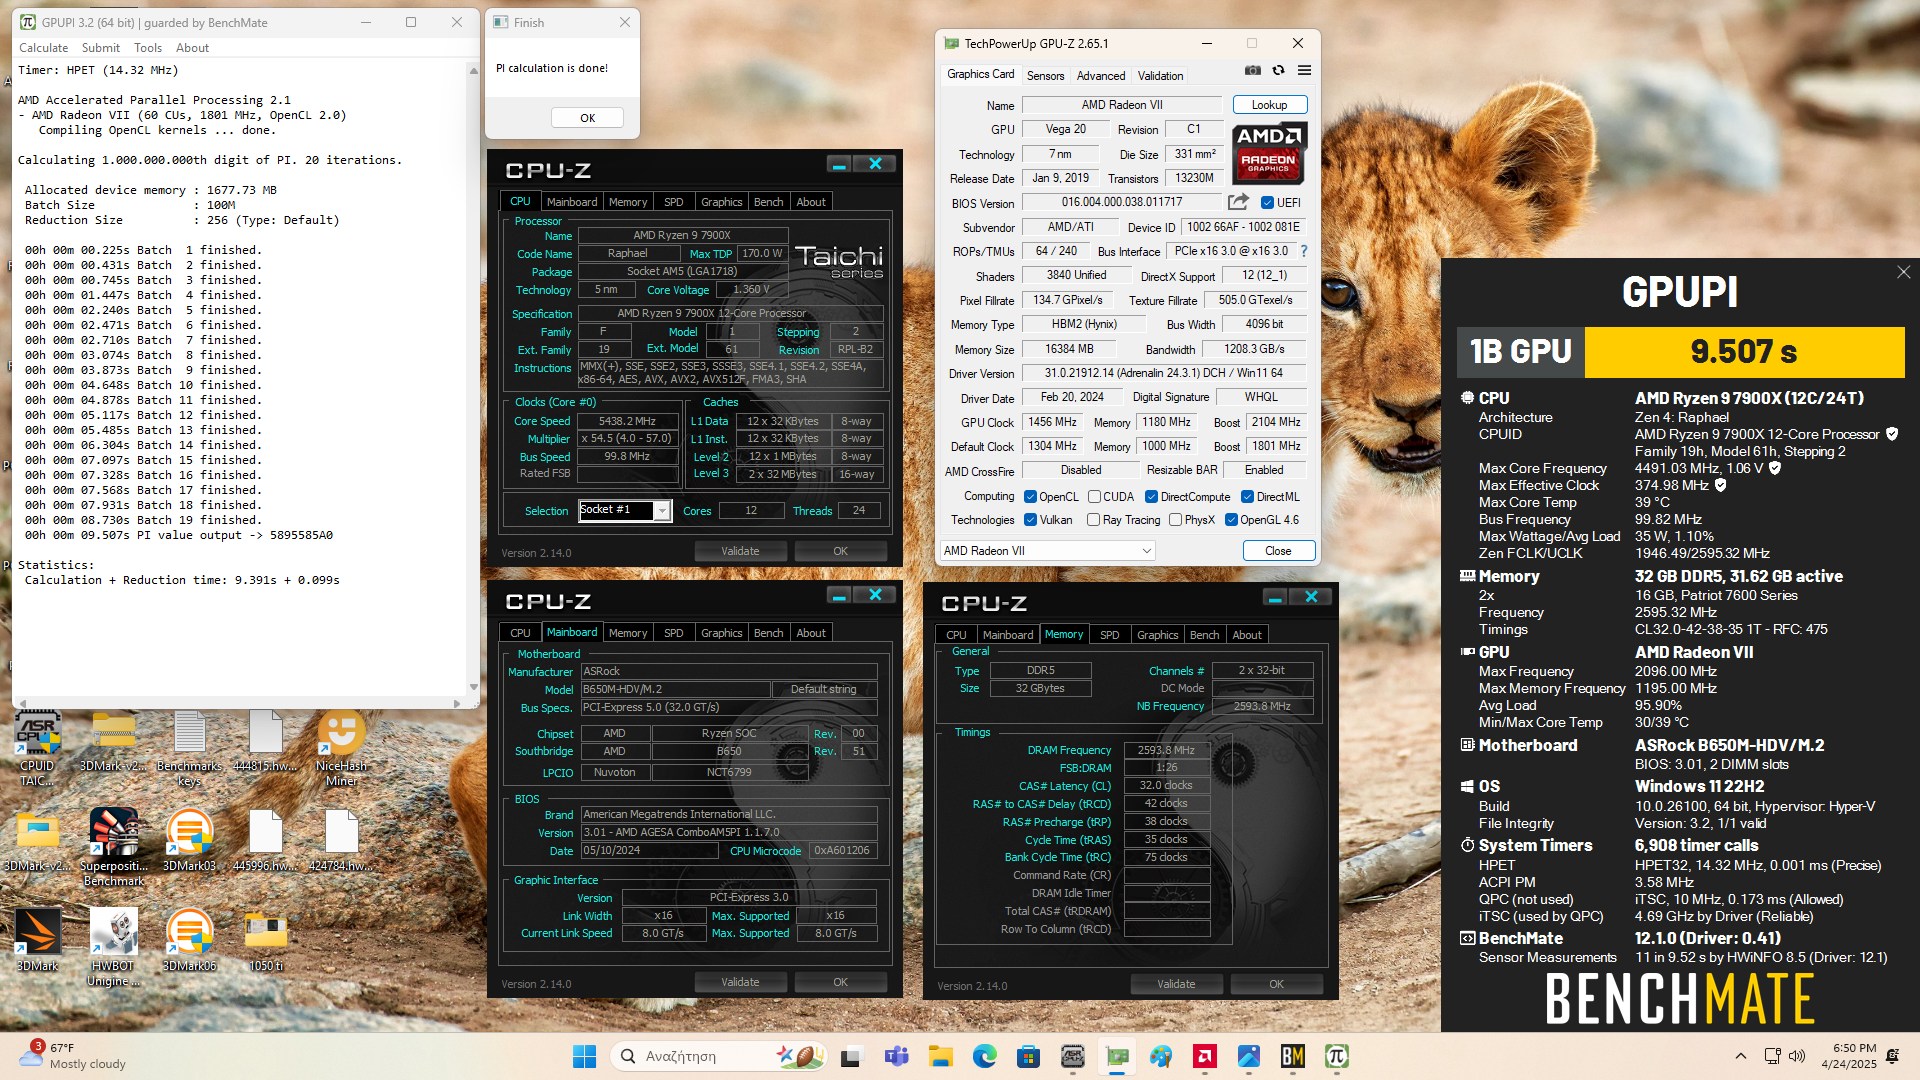Screen dimensions: 1920x1080
Task: Click the AMD Radeon Graphics logo
Action: coord(1268,153)
